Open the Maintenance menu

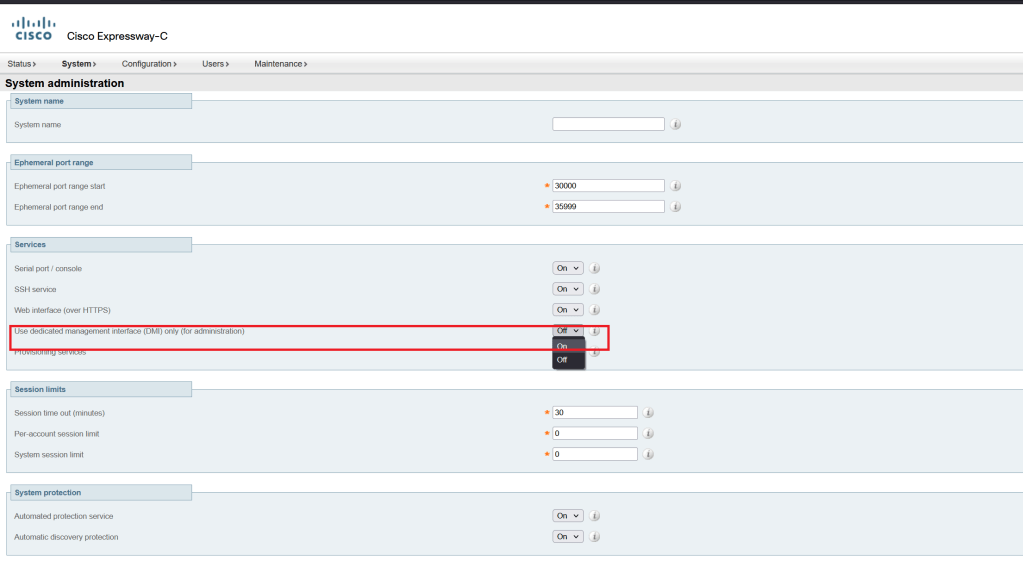click(x=280, y=64)
